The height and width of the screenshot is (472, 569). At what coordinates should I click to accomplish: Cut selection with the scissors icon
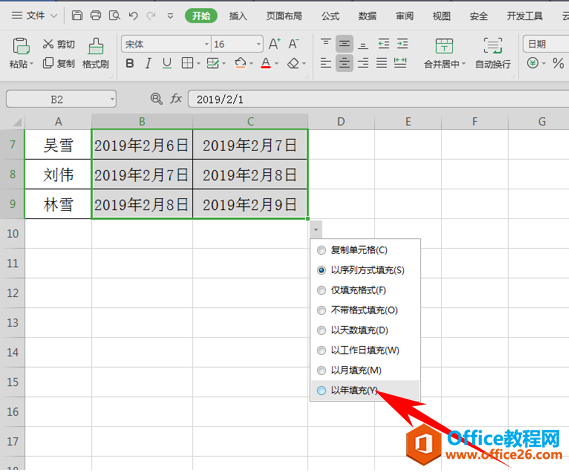(48, 44)
